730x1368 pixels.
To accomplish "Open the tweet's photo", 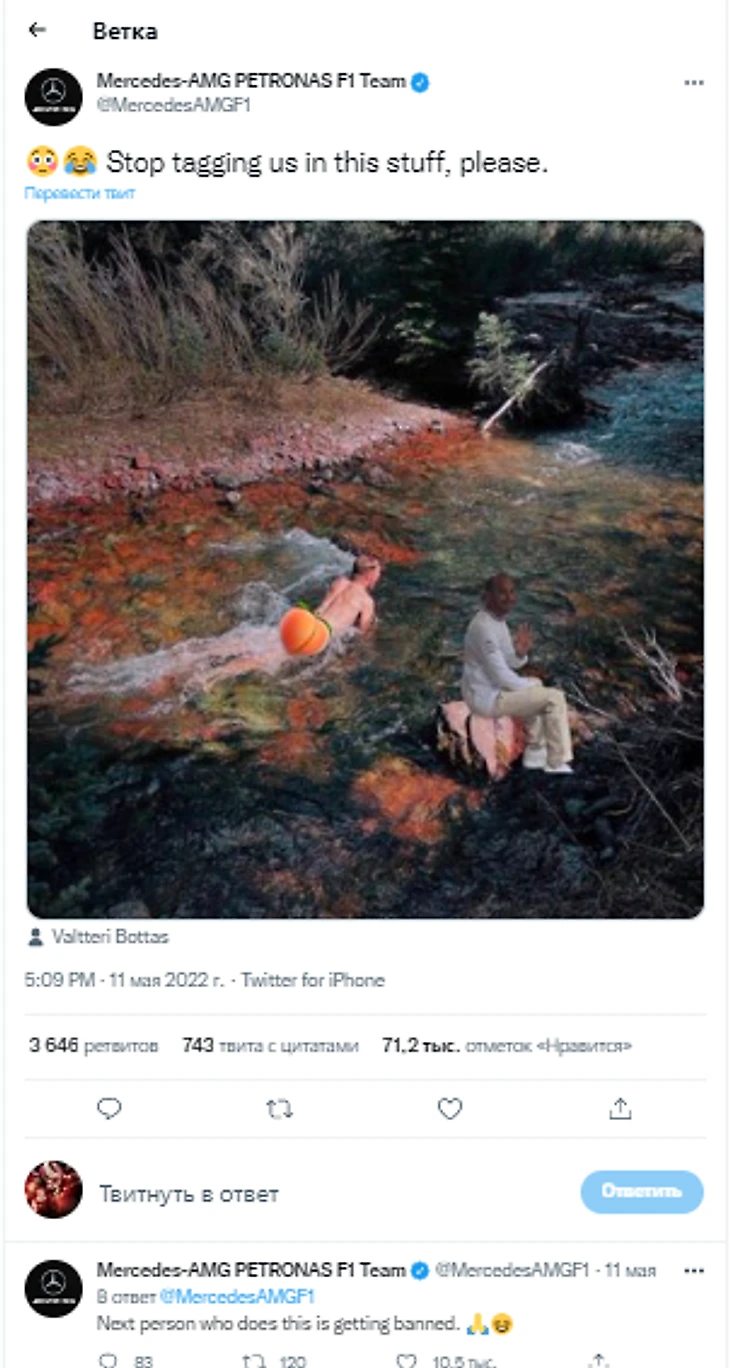I will (x=365, y=568).
